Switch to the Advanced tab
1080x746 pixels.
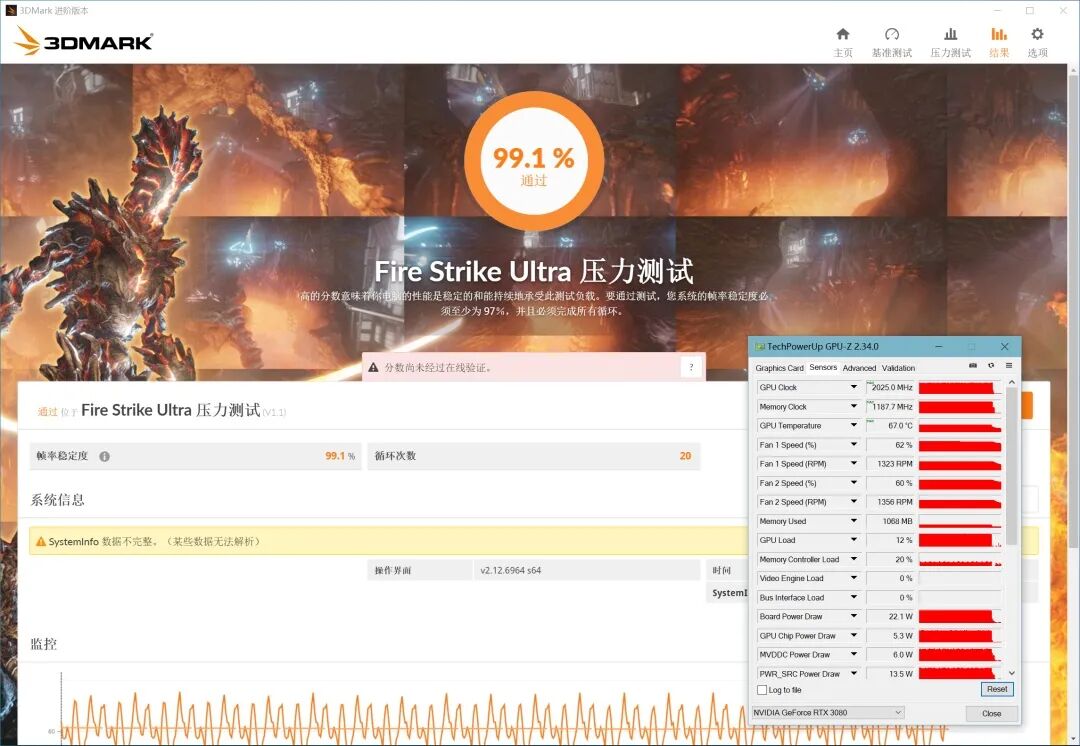(x=859, y=368)
